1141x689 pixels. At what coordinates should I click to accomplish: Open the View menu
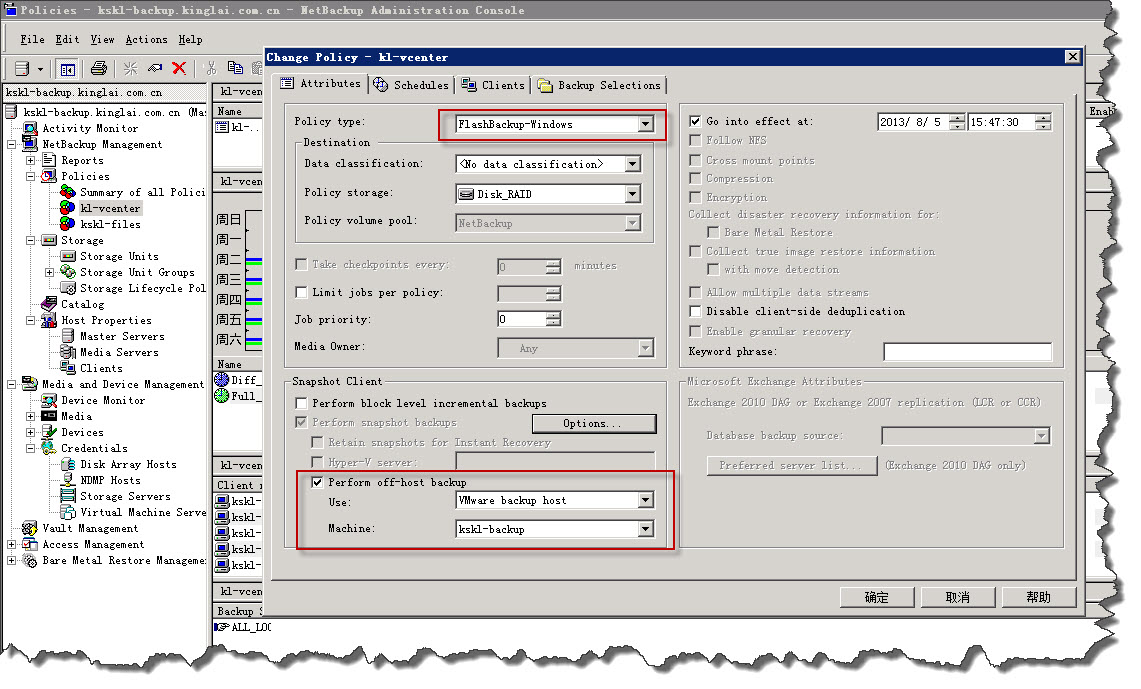pyautogui.click(x=103, y=39)
